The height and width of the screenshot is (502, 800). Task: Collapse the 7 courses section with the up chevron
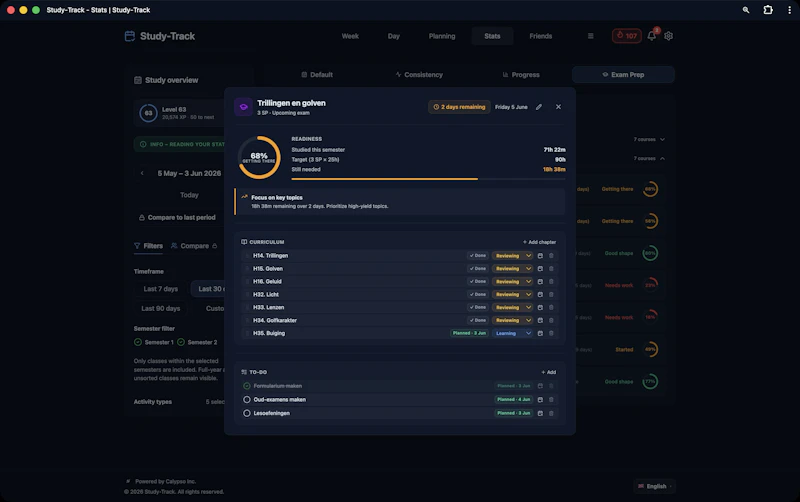tap(662, 159)
